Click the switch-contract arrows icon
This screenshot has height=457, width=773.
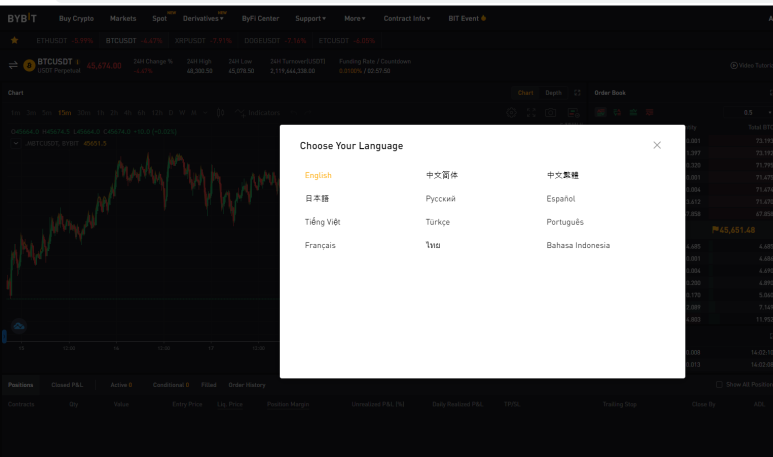click(13, 65)
